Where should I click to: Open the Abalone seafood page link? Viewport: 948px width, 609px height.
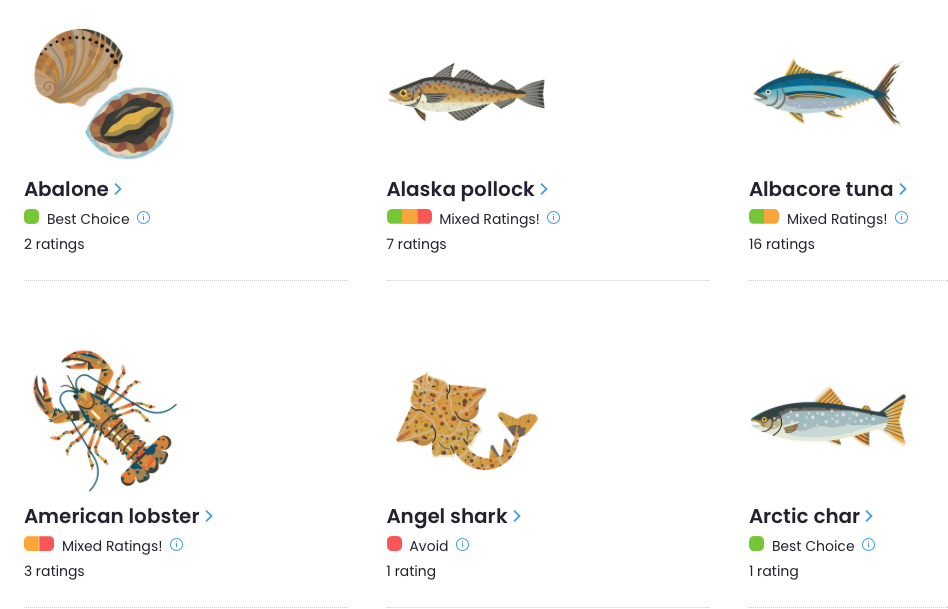[x=66, y=189]
